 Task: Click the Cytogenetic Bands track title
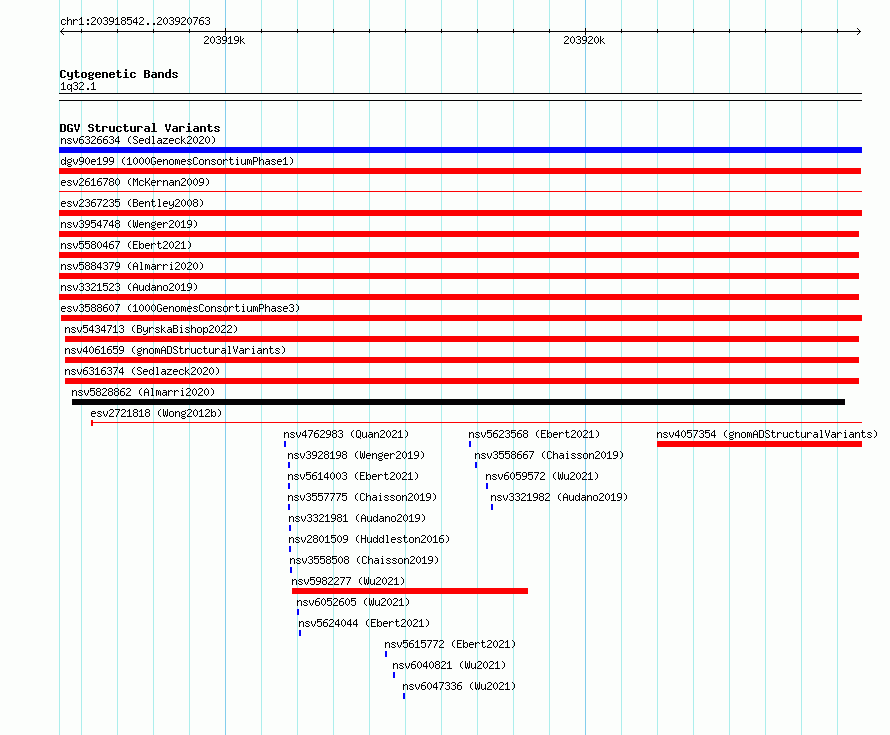click(x=119, y=74)
